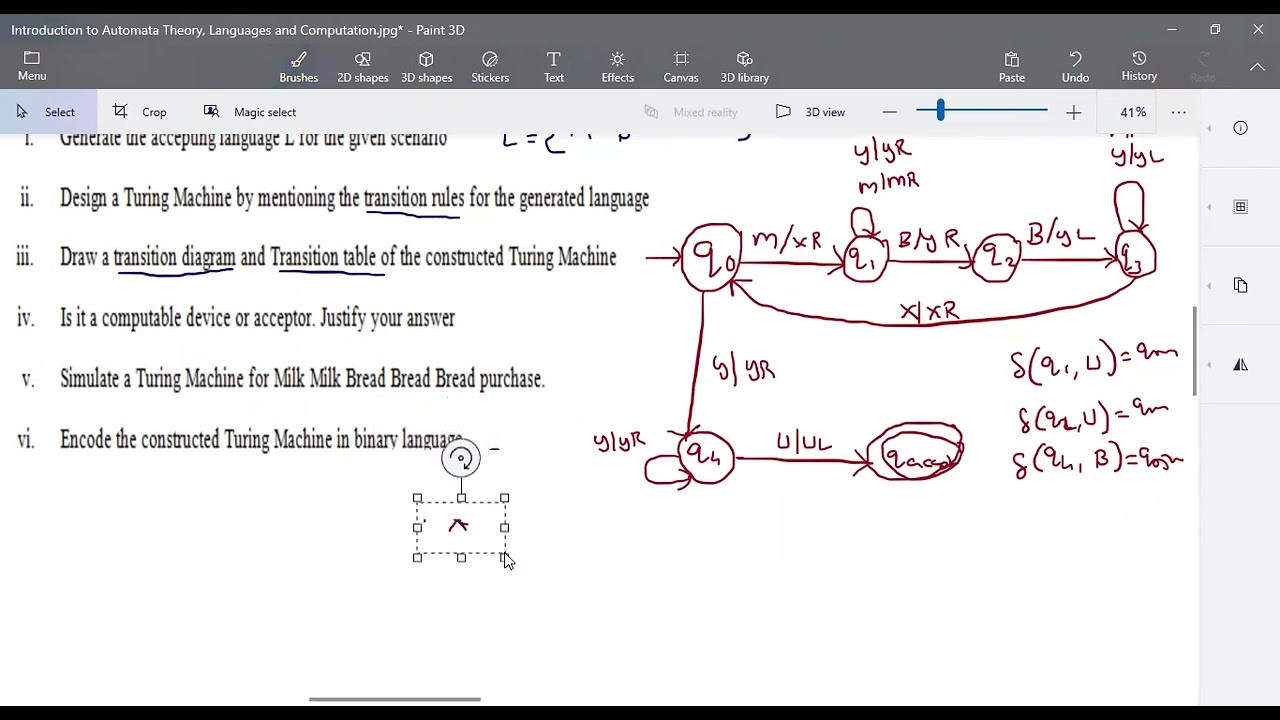This screenshot has height=720, width=1280.
Task: Click 'Encode the constructed Turing Machine' line vi
Action: (x=261, y=439)
